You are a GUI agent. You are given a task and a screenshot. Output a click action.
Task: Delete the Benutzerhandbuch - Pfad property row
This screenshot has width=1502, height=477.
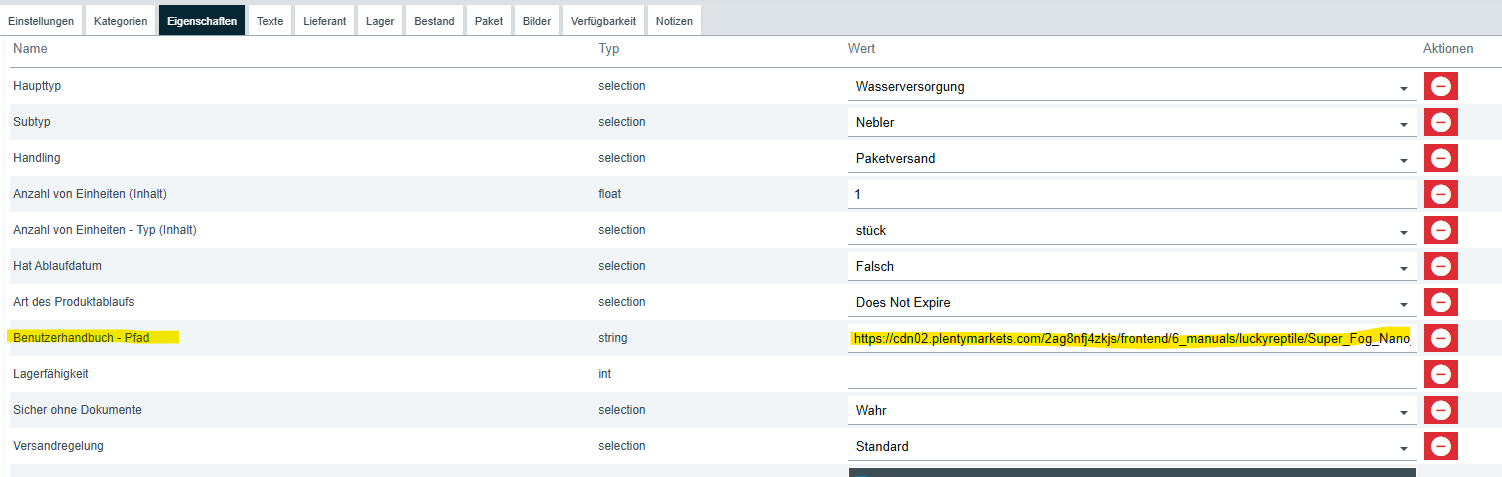click(1441, 338)
